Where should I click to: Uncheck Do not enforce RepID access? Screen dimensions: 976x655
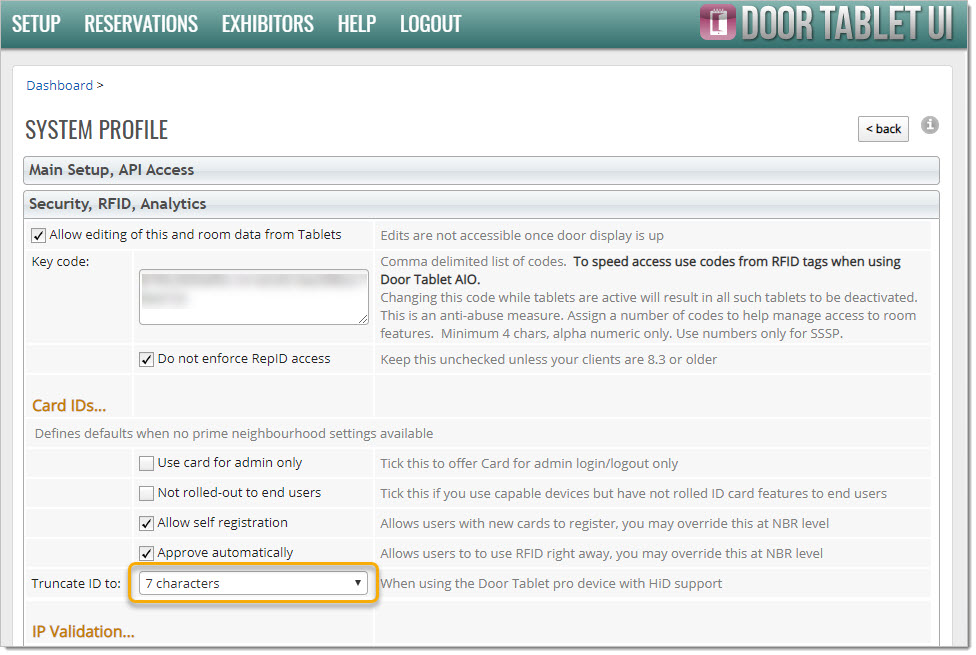147,359
